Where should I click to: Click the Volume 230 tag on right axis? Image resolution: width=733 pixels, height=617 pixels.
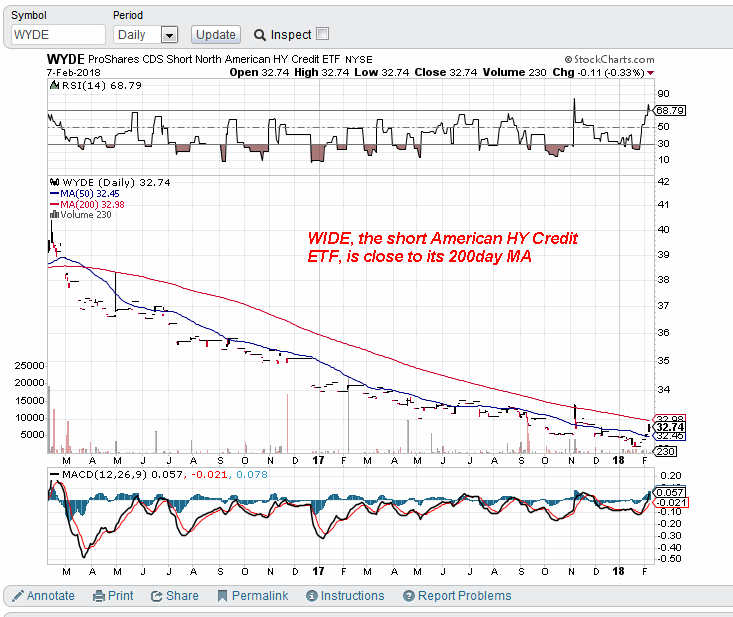[665, 451]
